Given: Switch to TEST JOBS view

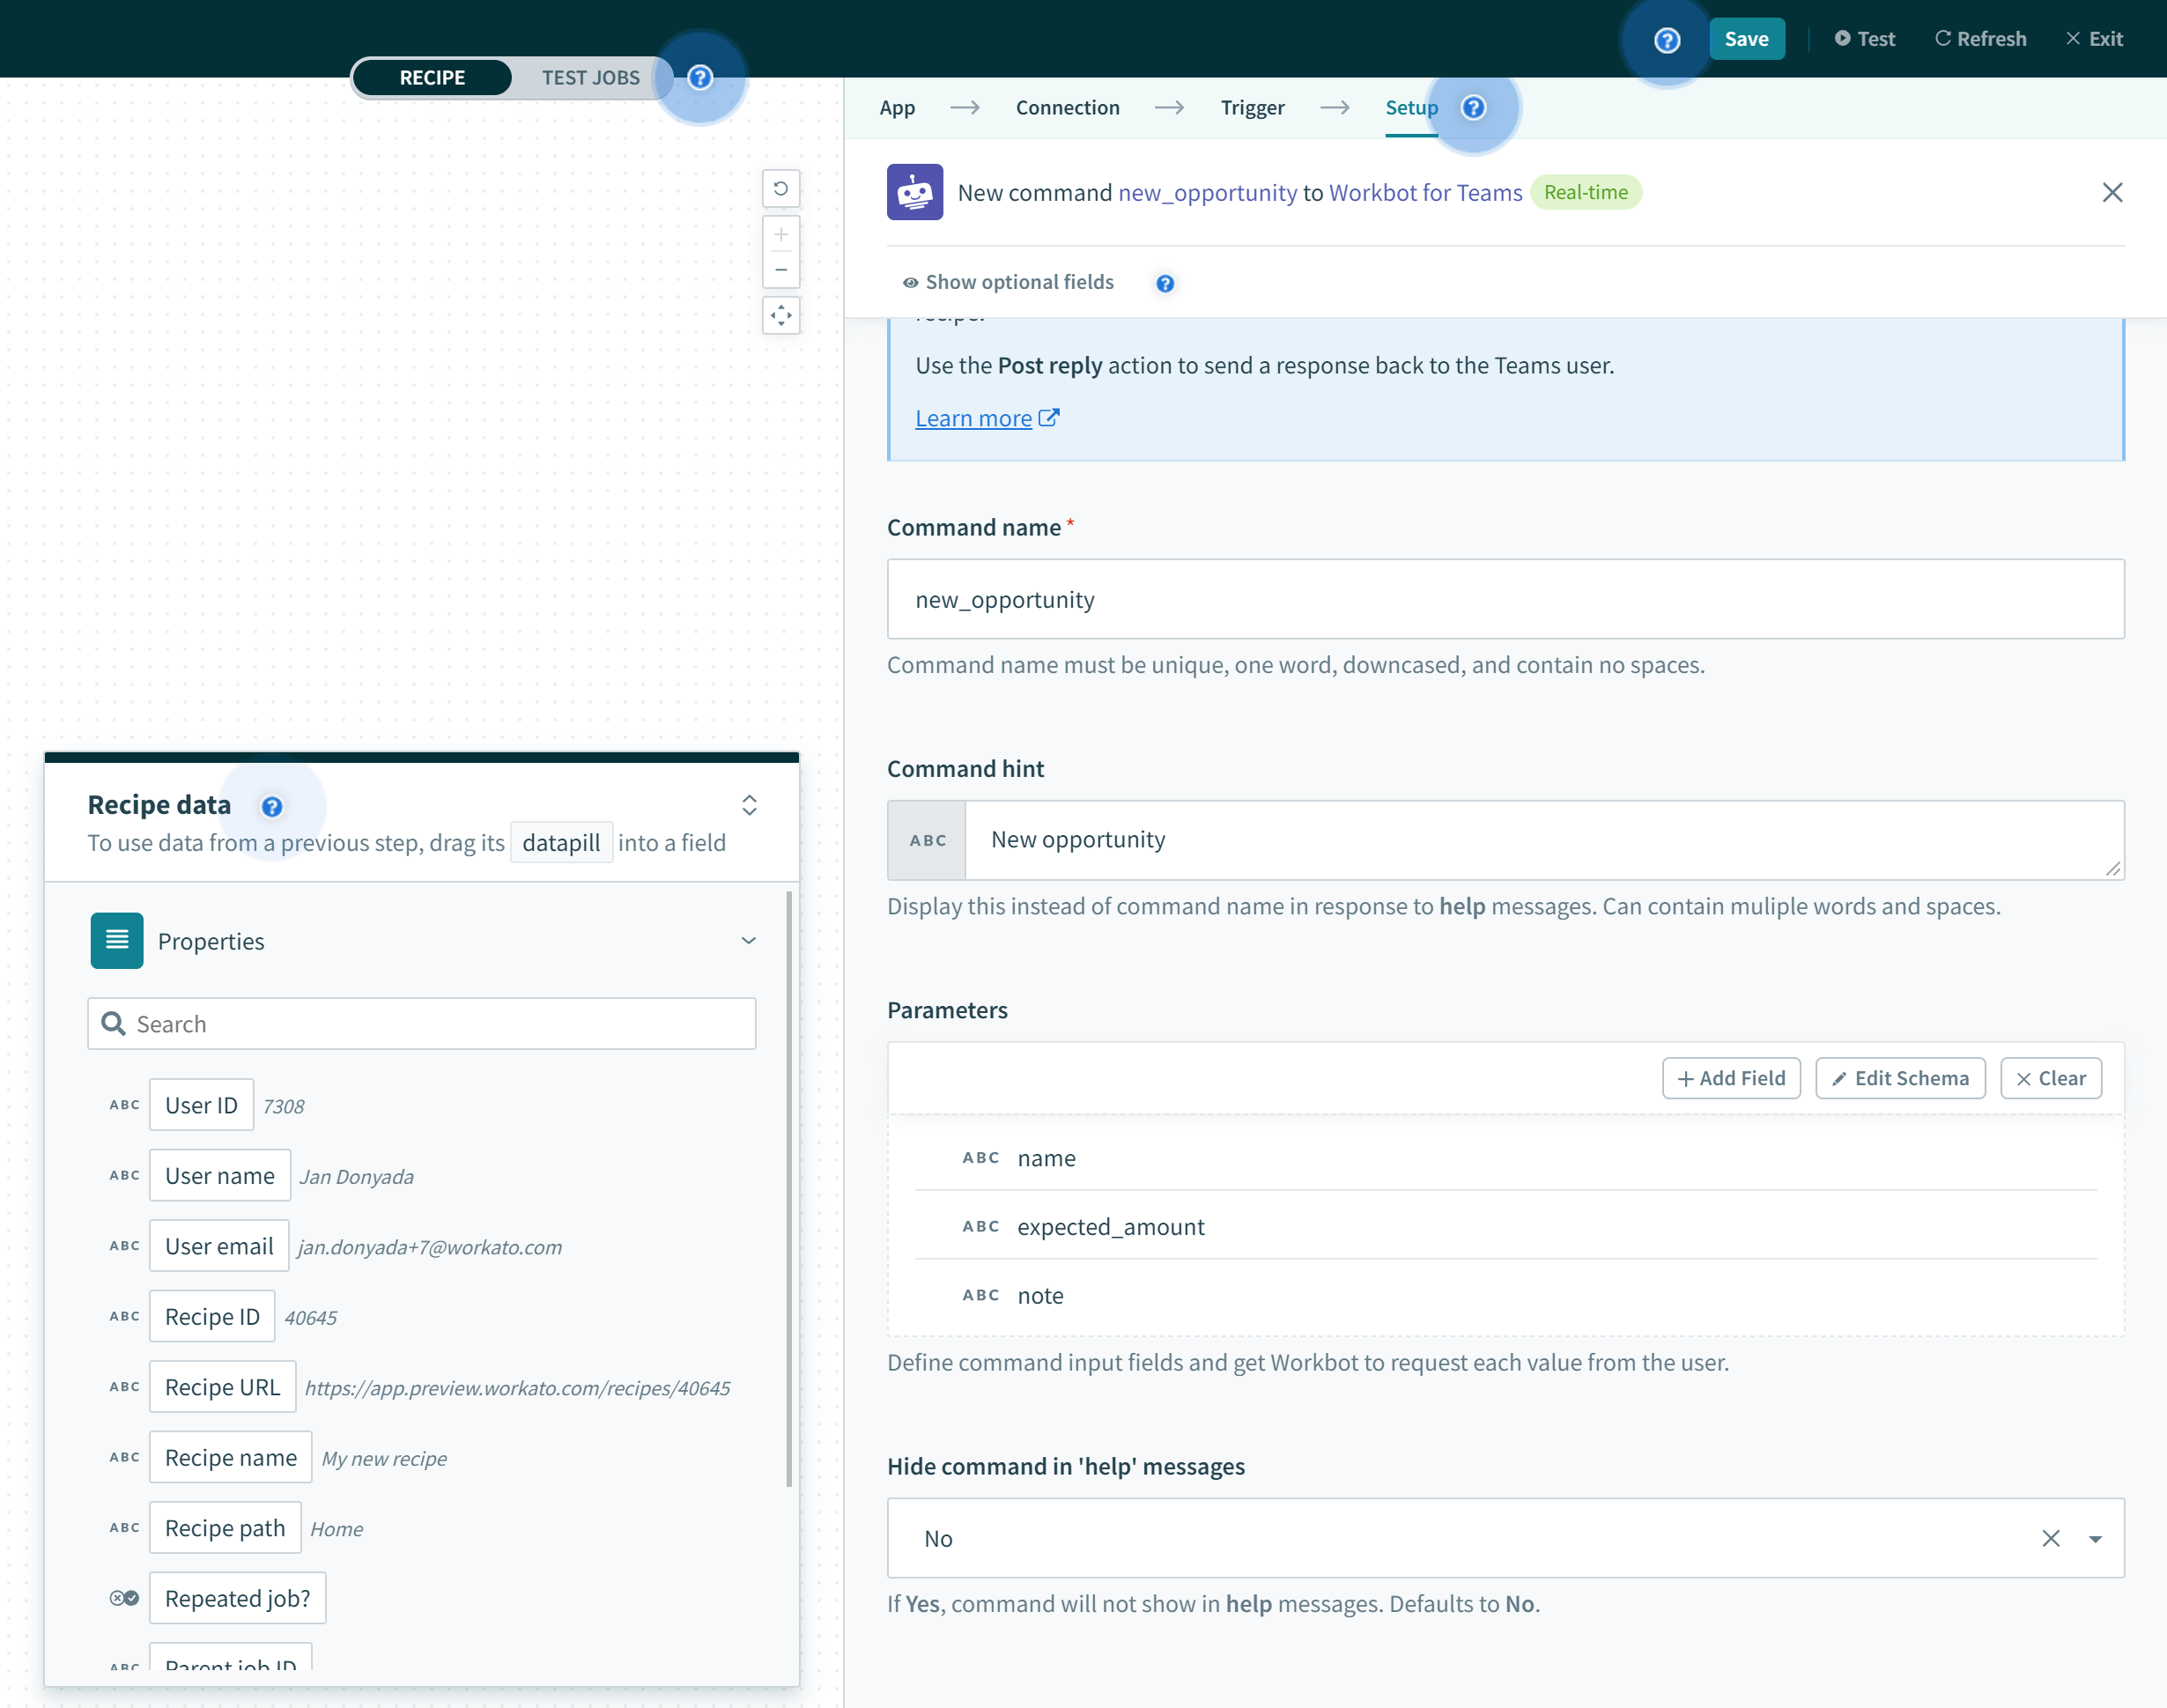Looking at the screenshot, I should (x=590, y=78).
